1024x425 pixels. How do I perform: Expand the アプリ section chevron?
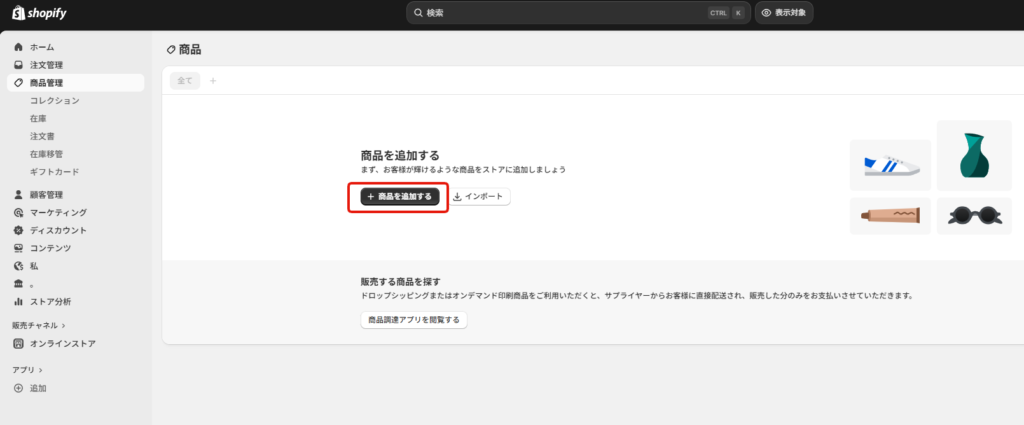(x=40, y=370)
